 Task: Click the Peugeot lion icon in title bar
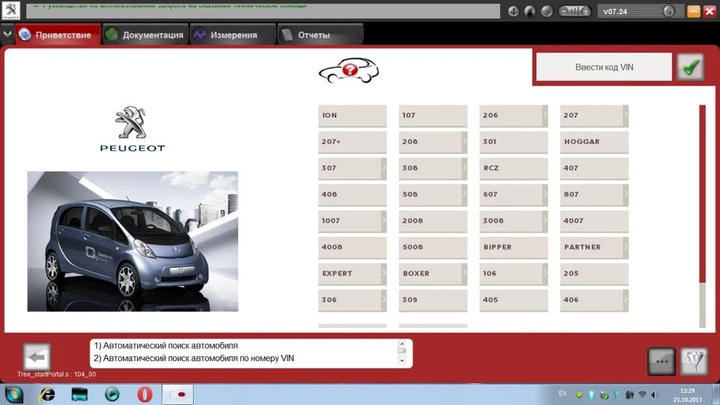11,10
